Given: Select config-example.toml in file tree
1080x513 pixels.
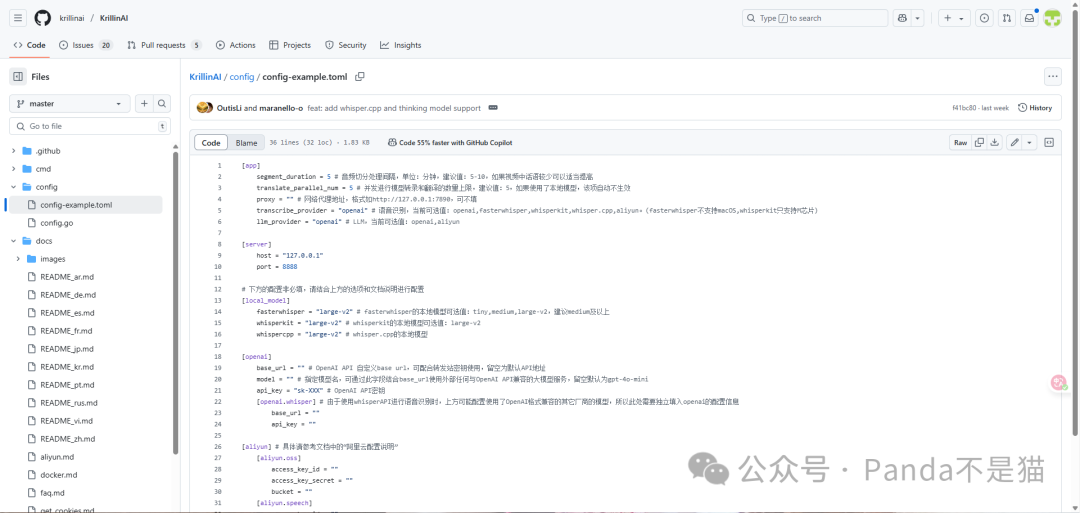Looking at the screenshot, I should [x=86, y=205].
